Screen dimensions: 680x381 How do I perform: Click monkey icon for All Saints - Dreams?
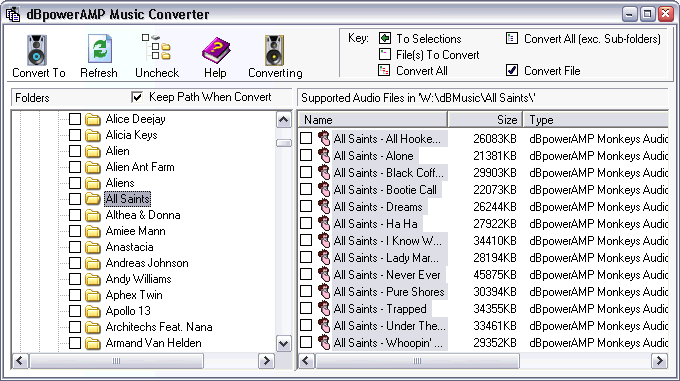(324, 206)
